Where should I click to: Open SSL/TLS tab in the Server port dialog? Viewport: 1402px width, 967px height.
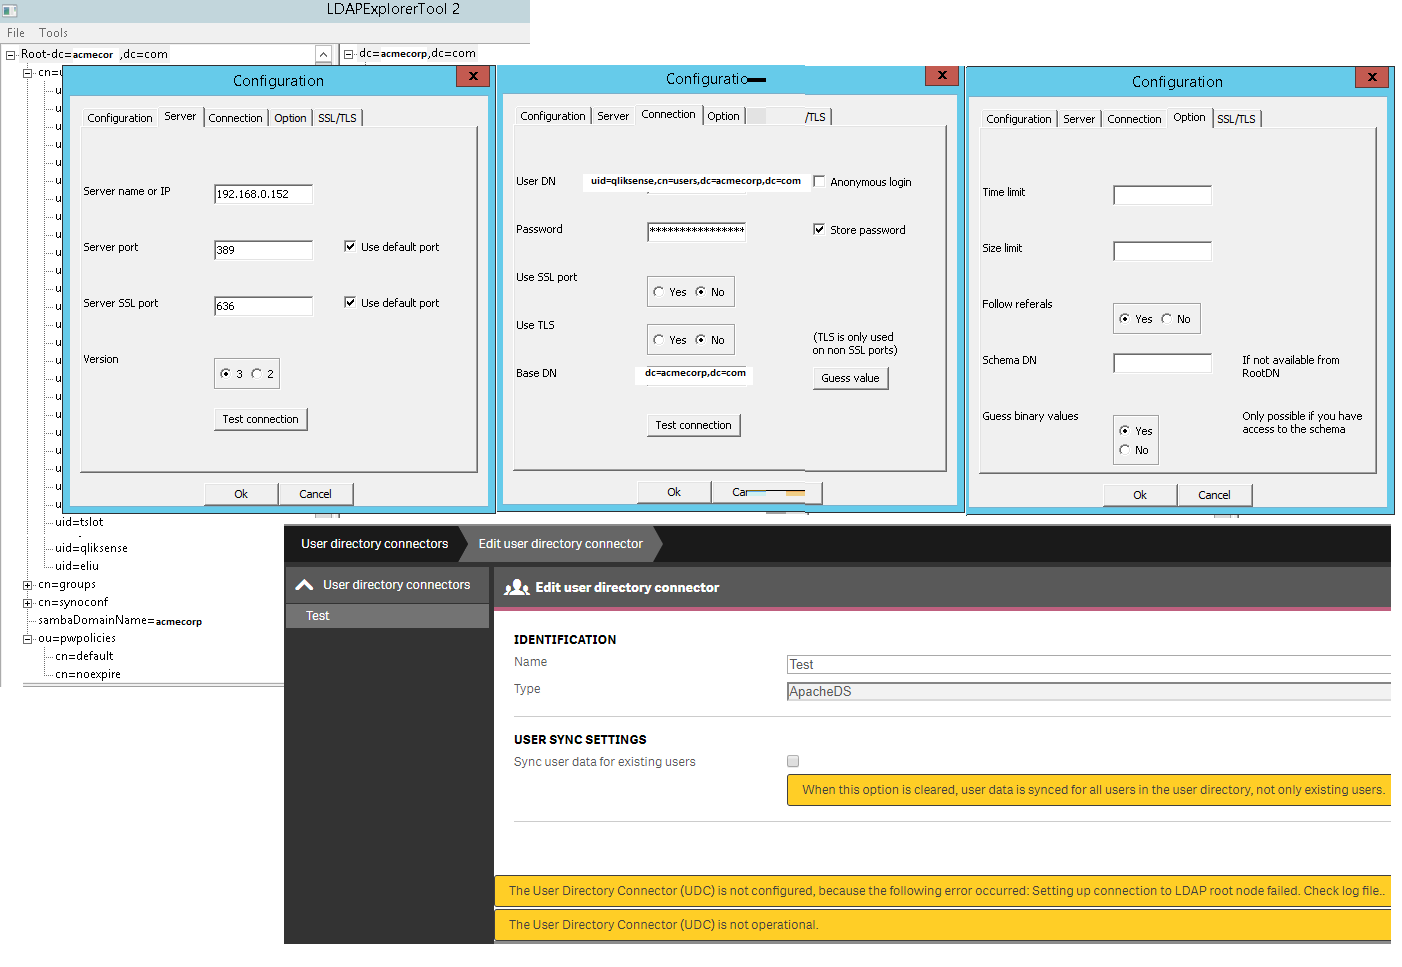[x=337, y=118]
